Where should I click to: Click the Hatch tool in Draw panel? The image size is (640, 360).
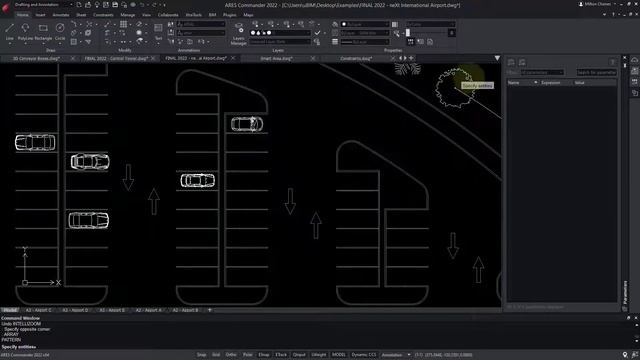73,42
